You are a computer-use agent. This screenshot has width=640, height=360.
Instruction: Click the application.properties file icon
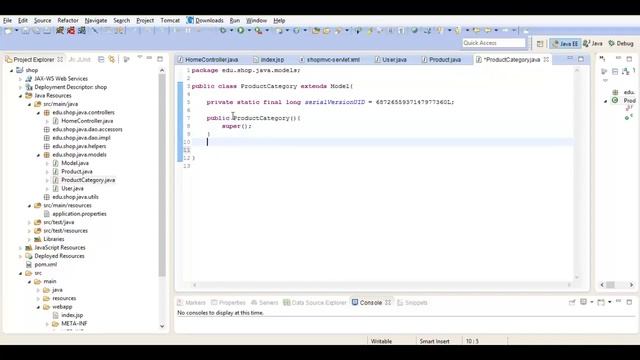coord(47,214)
